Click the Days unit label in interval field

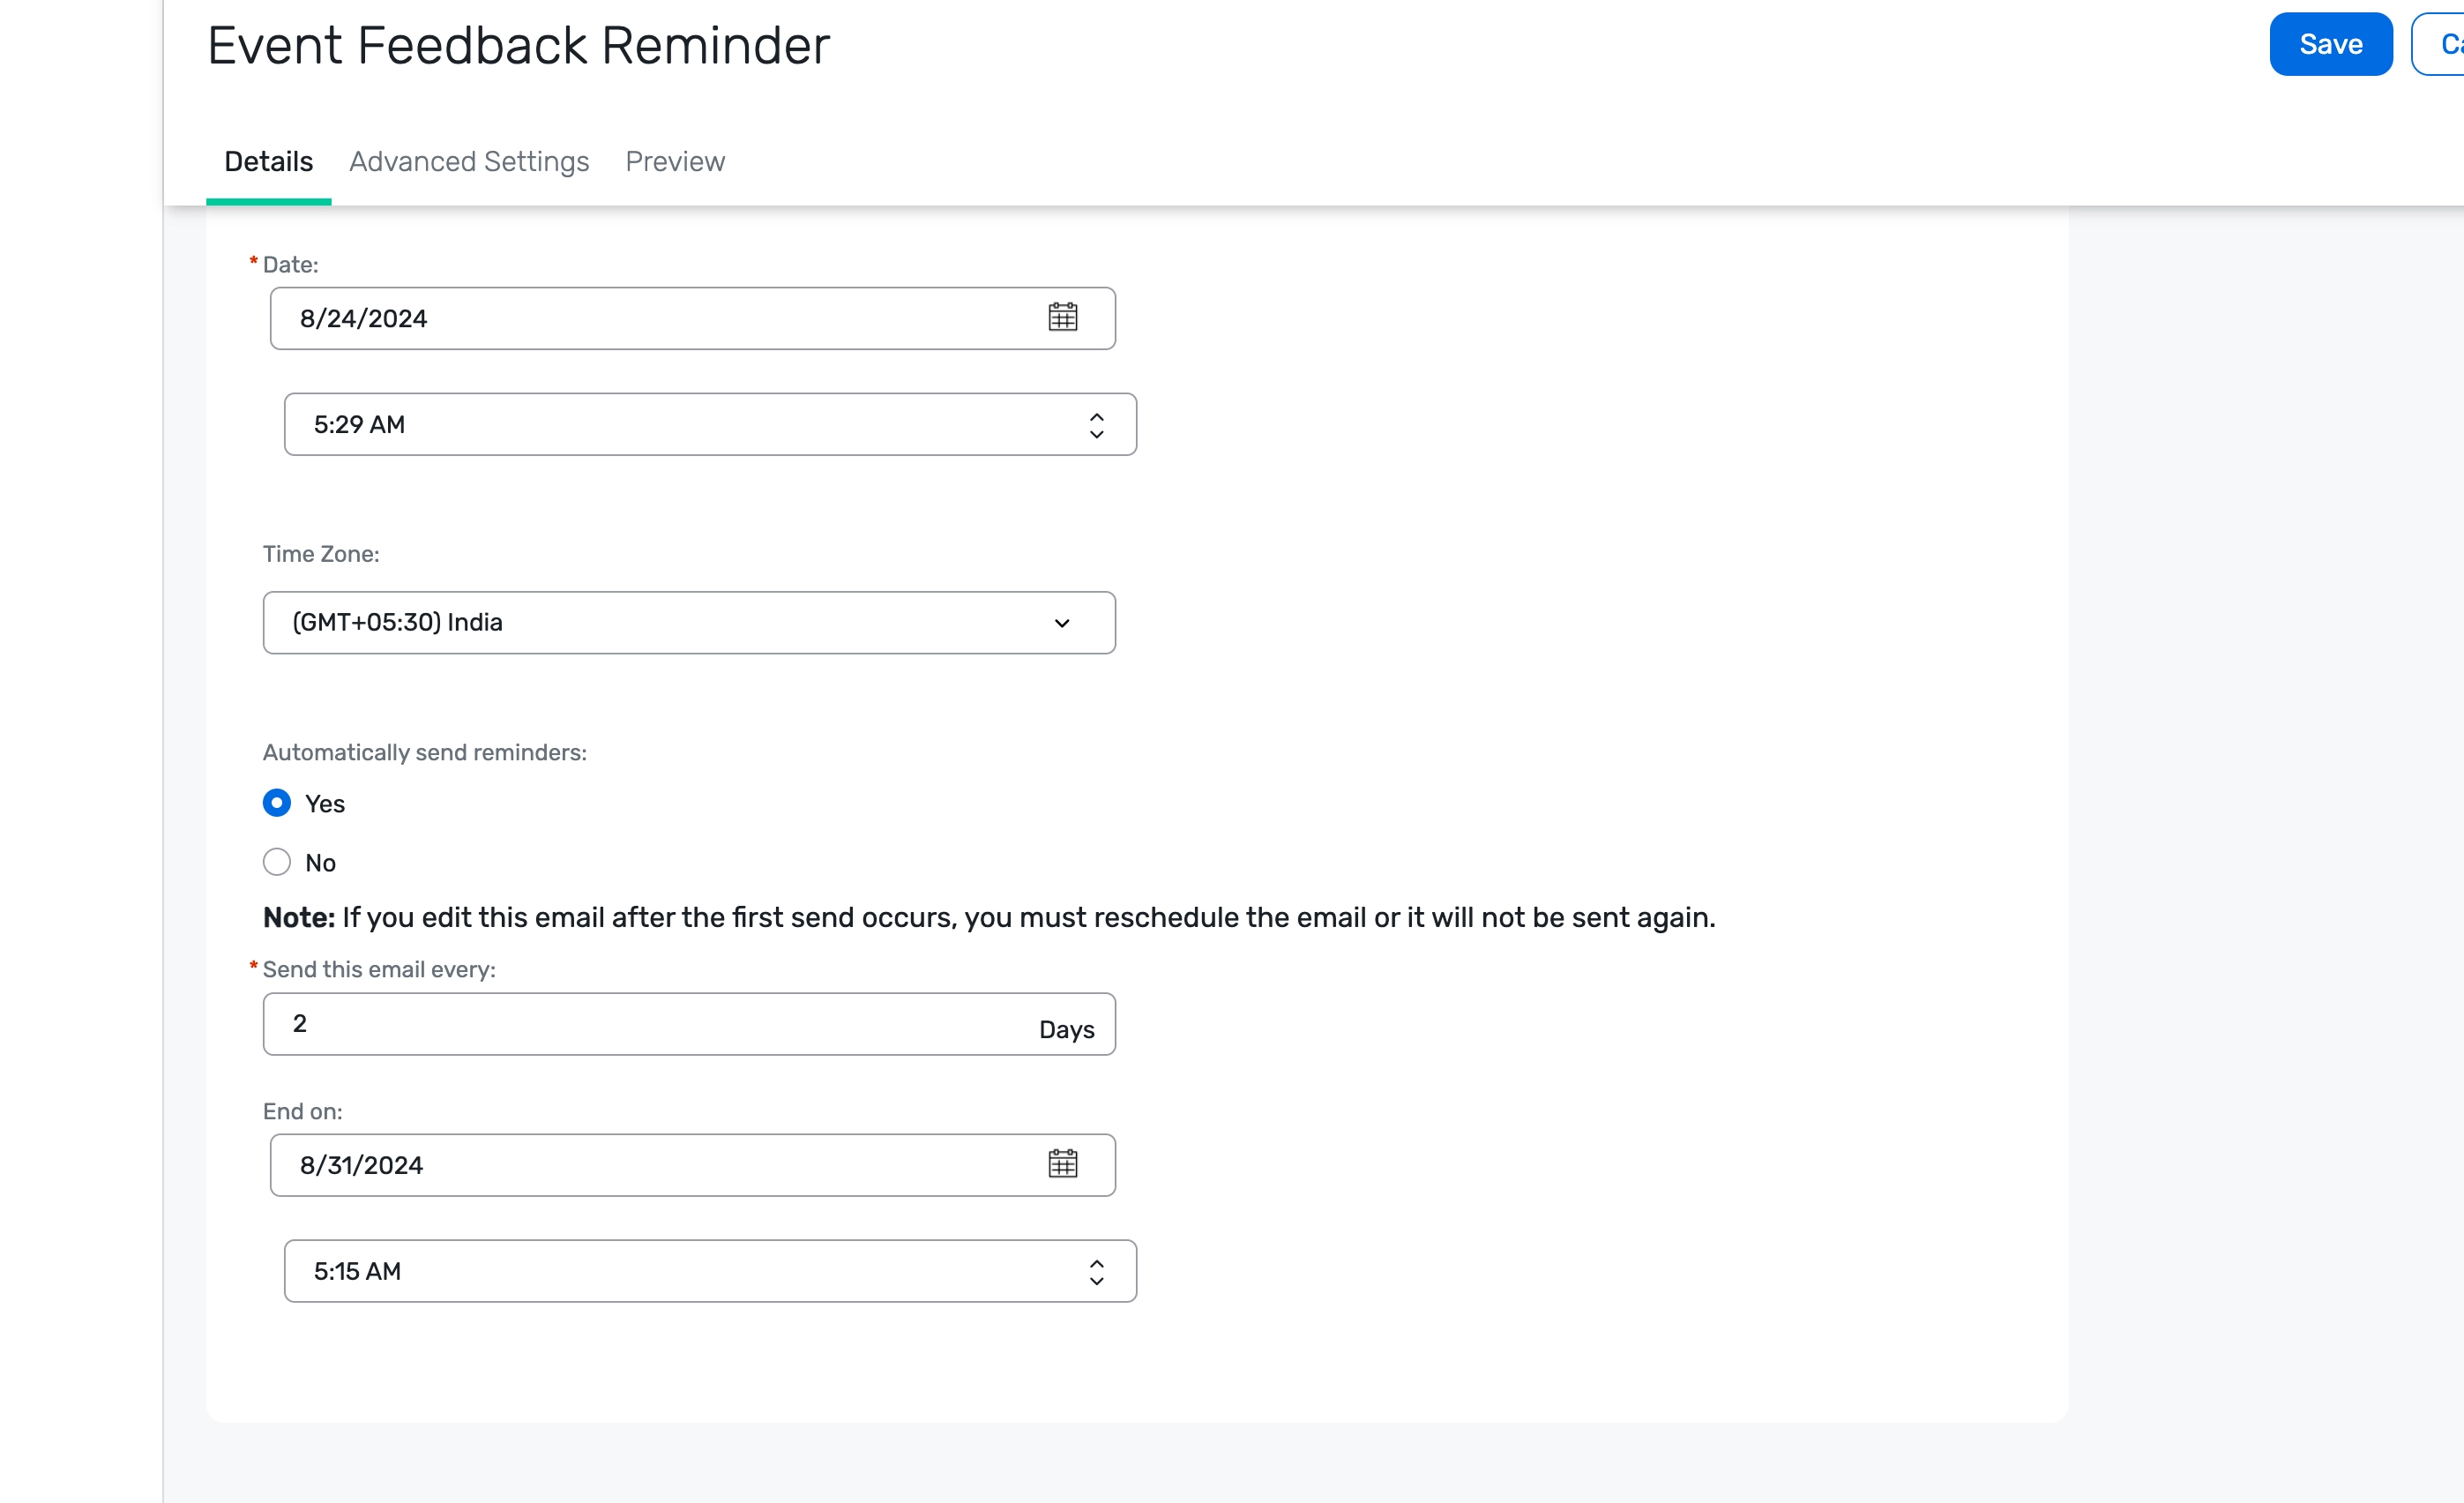(x=1066, y=1029)
